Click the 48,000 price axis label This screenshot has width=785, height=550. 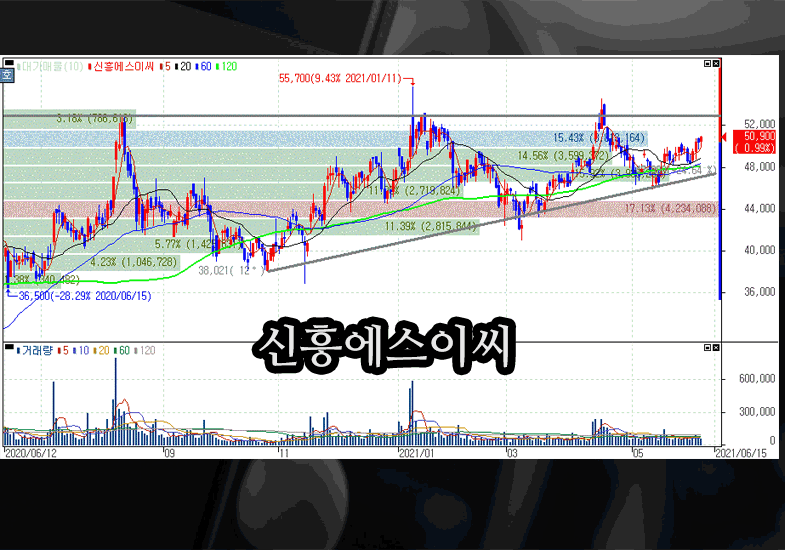pos(759,166)
